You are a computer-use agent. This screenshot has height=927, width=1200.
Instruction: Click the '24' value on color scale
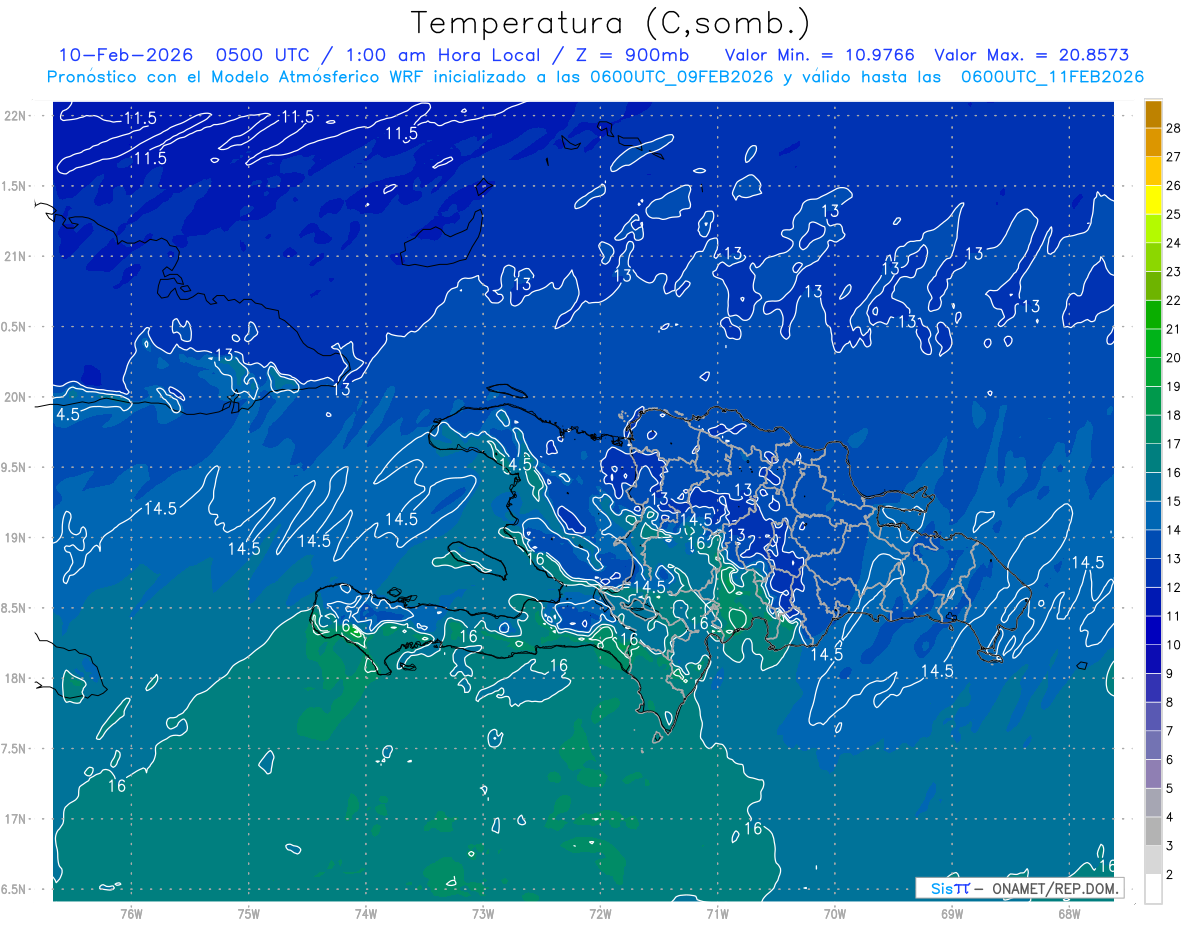tap(1174, 243)
